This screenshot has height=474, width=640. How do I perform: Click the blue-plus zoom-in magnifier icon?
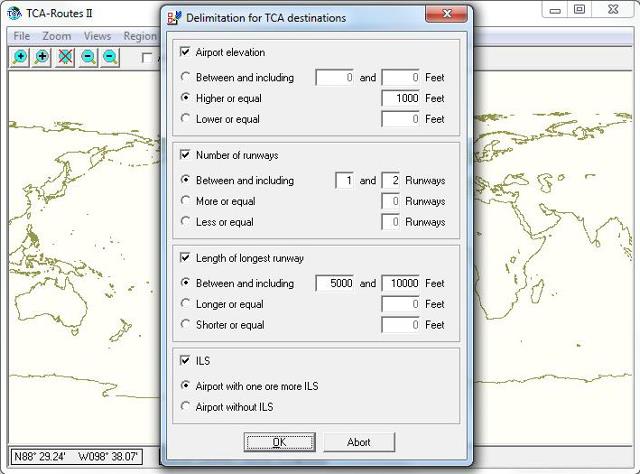[x=20, y=57]
